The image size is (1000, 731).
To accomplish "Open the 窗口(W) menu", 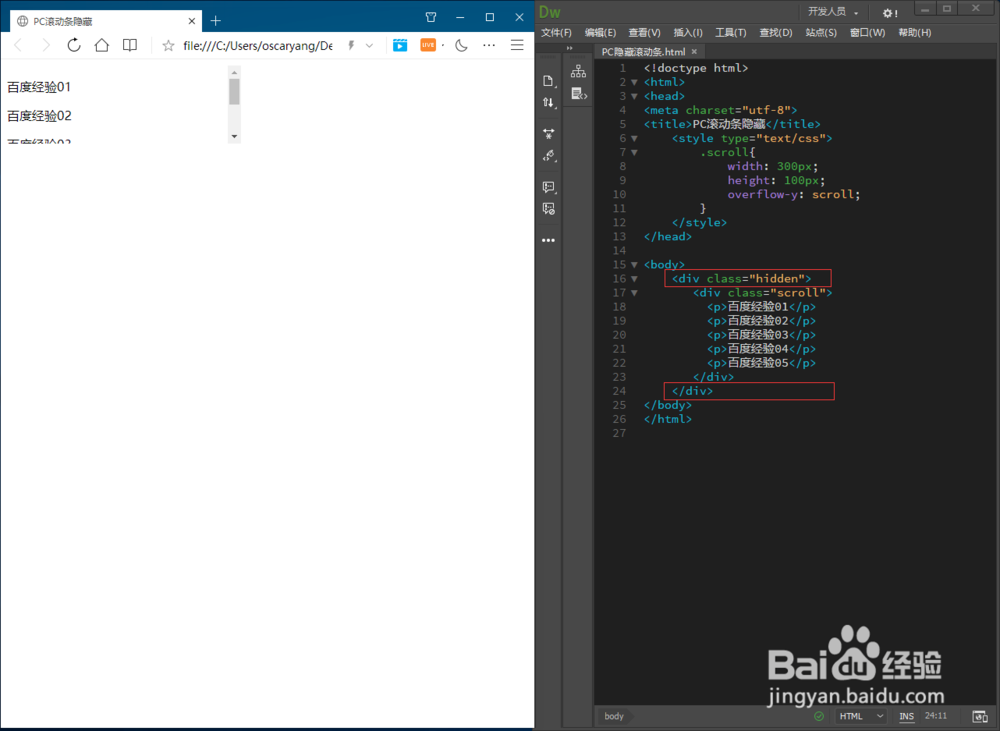I will (867, 33).
